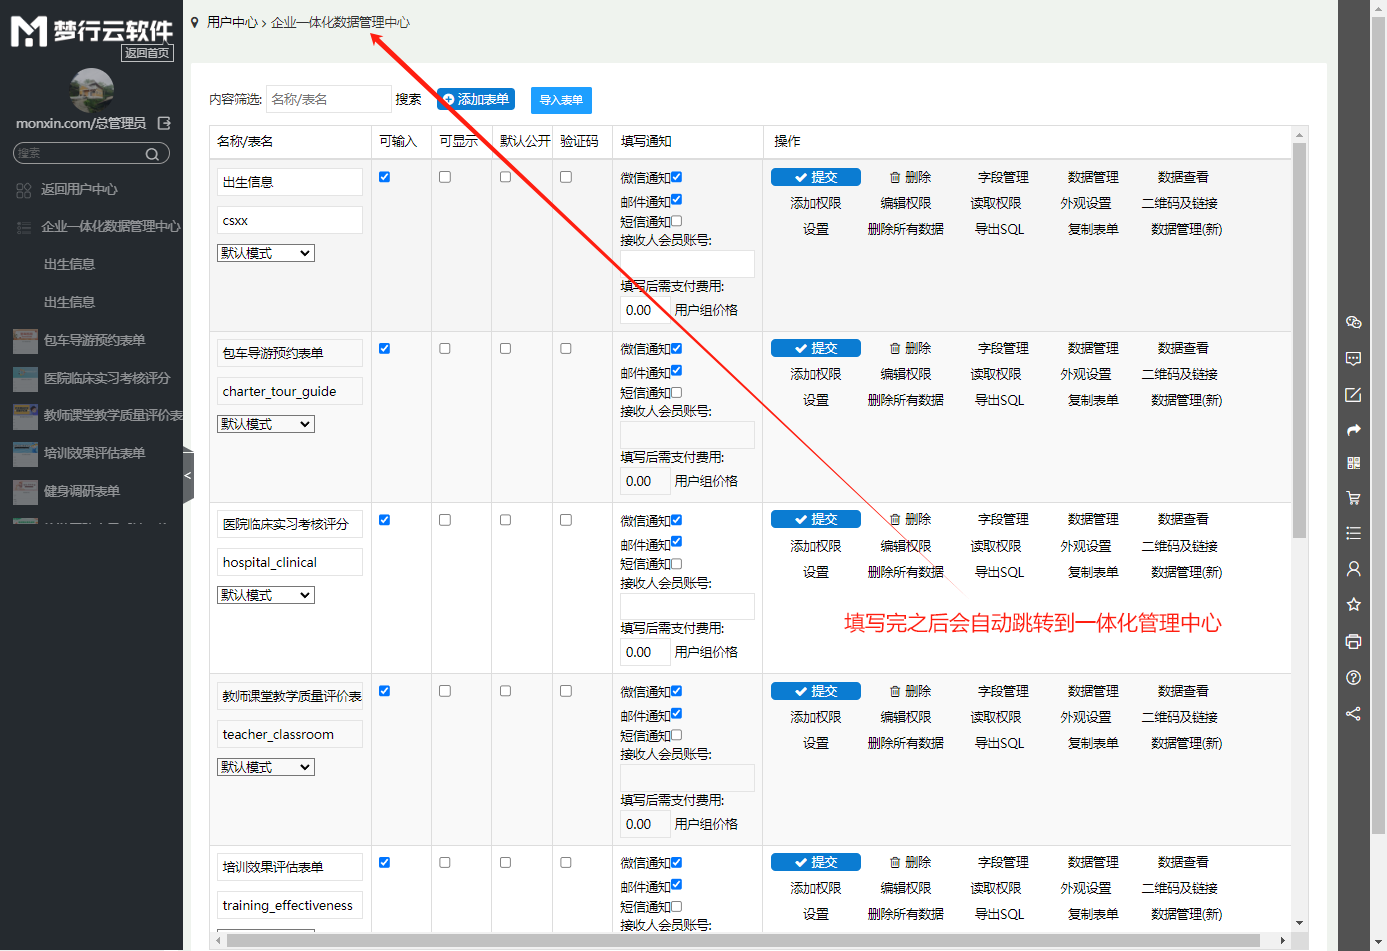
Task: Delete the 医院临床实习考核评分 row
Action: point(910,519)
